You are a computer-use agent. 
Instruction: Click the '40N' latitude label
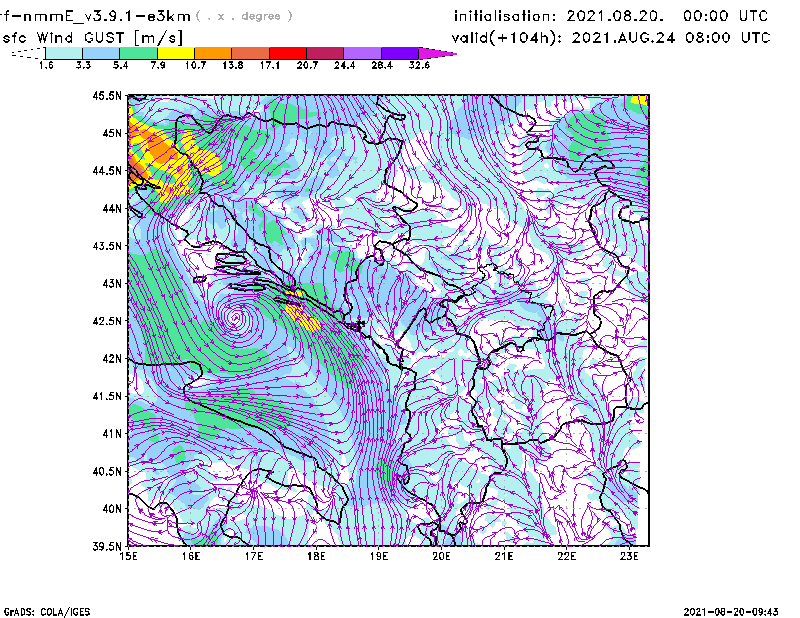112,509
